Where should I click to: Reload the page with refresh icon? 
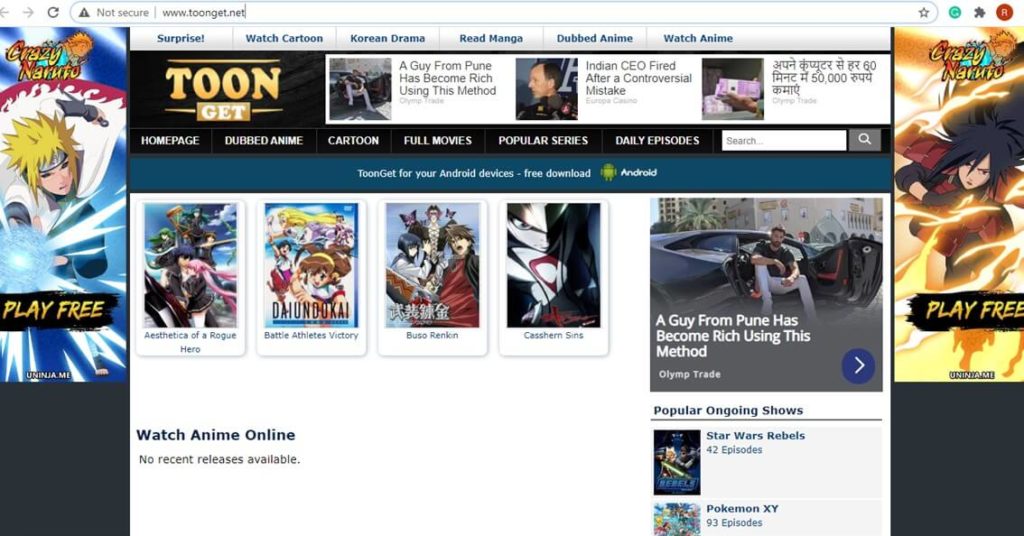53,12
